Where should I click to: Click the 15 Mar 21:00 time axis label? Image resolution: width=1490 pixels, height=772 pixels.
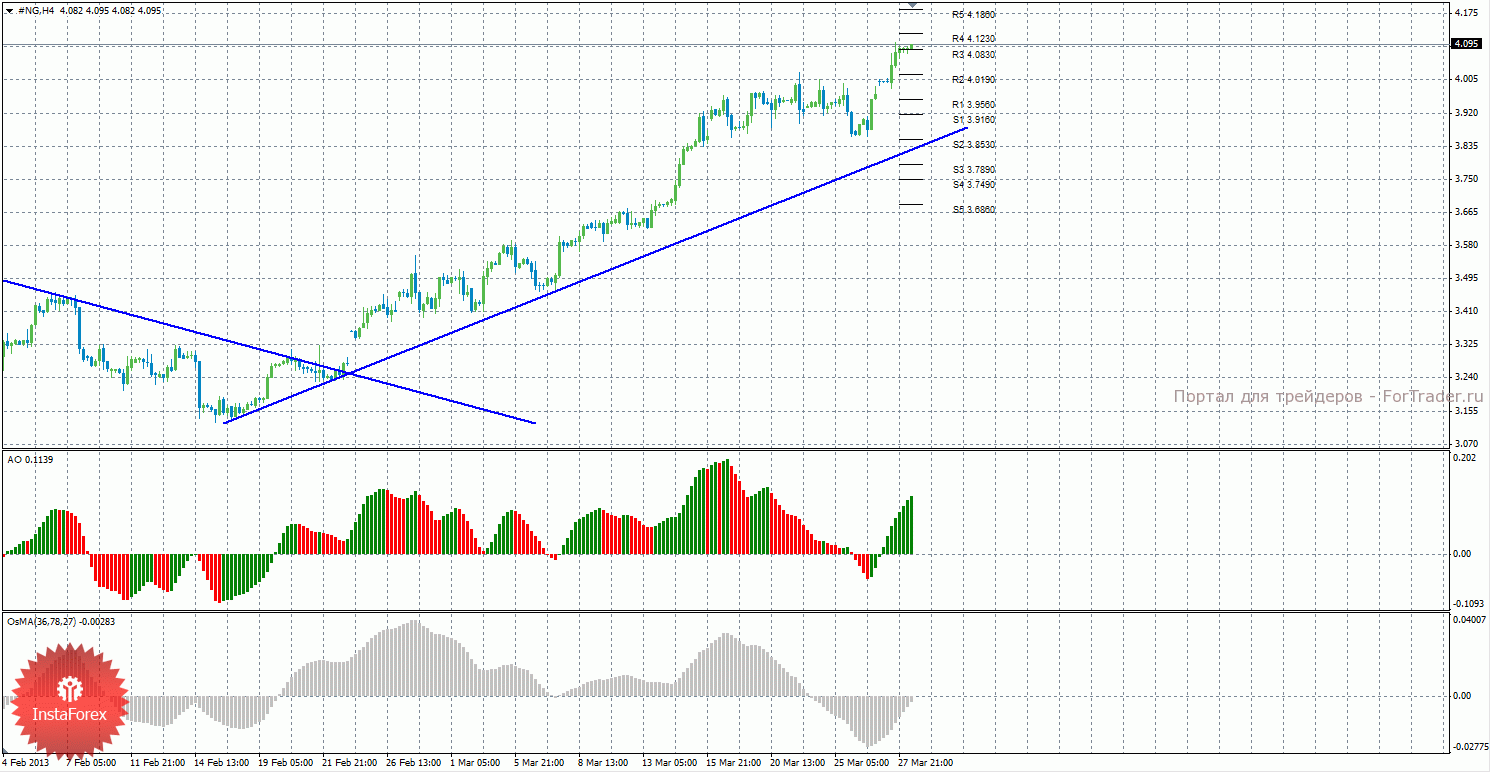tap(732, 763)
